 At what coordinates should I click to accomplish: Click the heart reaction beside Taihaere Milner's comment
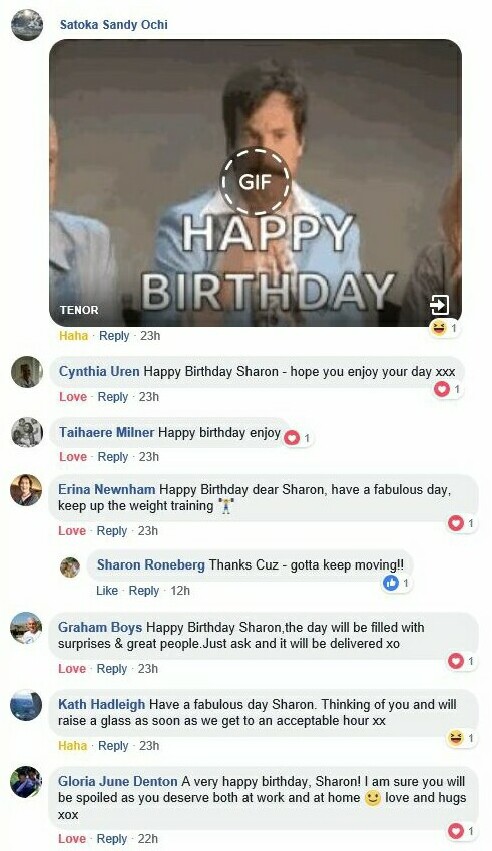(x=298, y=437)
